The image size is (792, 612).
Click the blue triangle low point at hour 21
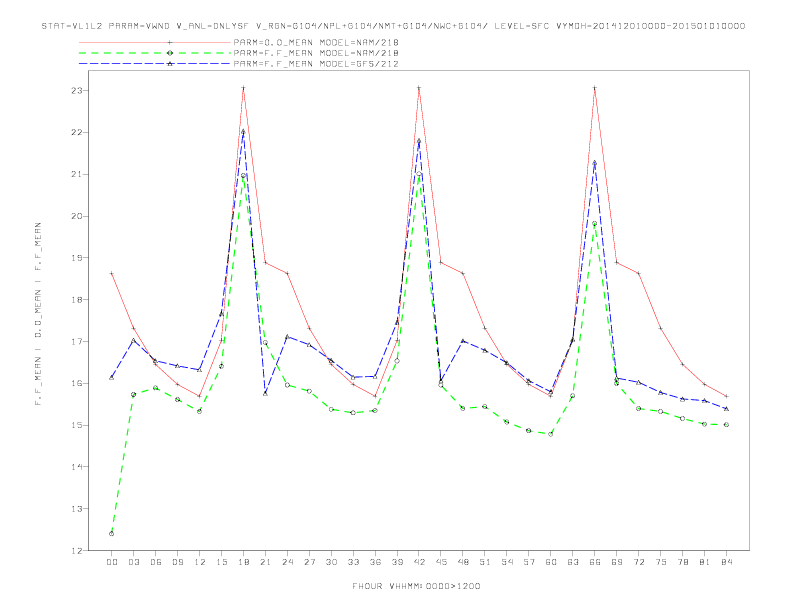[265, 393]
